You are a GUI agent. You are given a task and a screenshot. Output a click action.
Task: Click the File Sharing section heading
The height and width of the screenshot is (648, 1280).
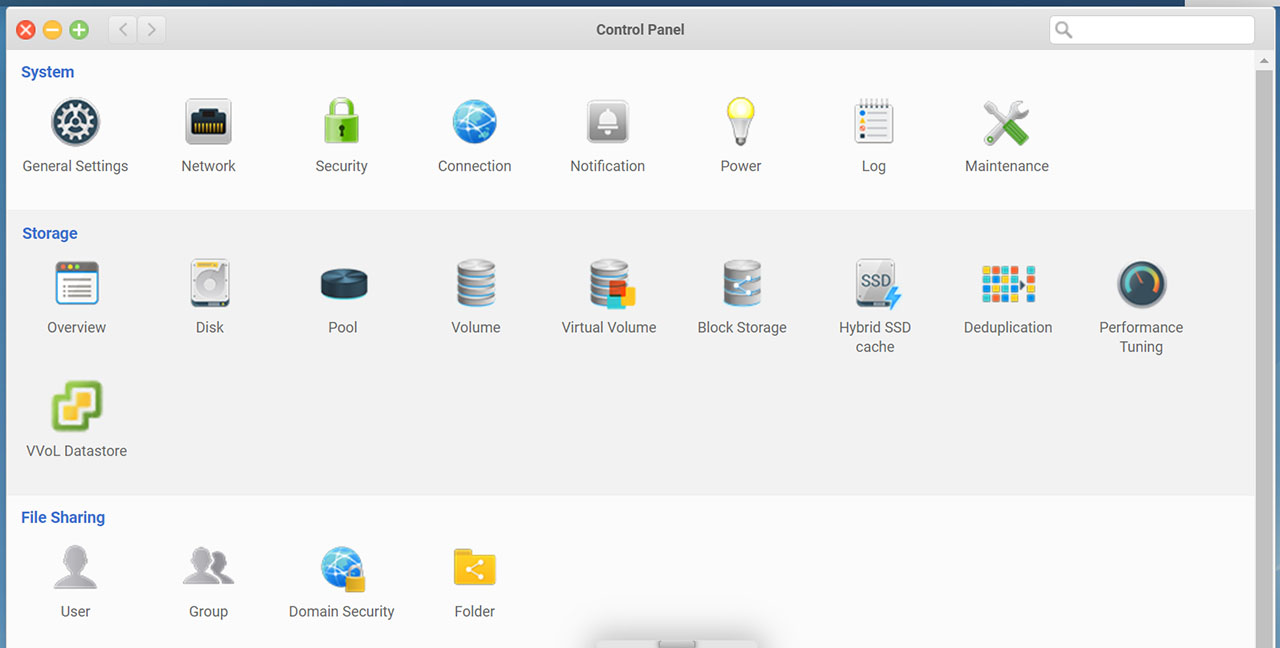pyautogui.click(x=63, y=517)
